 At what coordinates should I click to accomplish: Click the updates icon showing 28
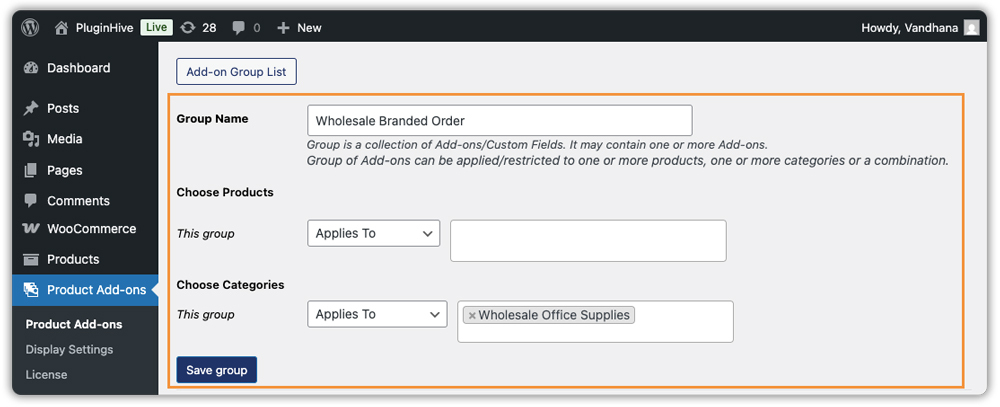click(x=187, y=28)
